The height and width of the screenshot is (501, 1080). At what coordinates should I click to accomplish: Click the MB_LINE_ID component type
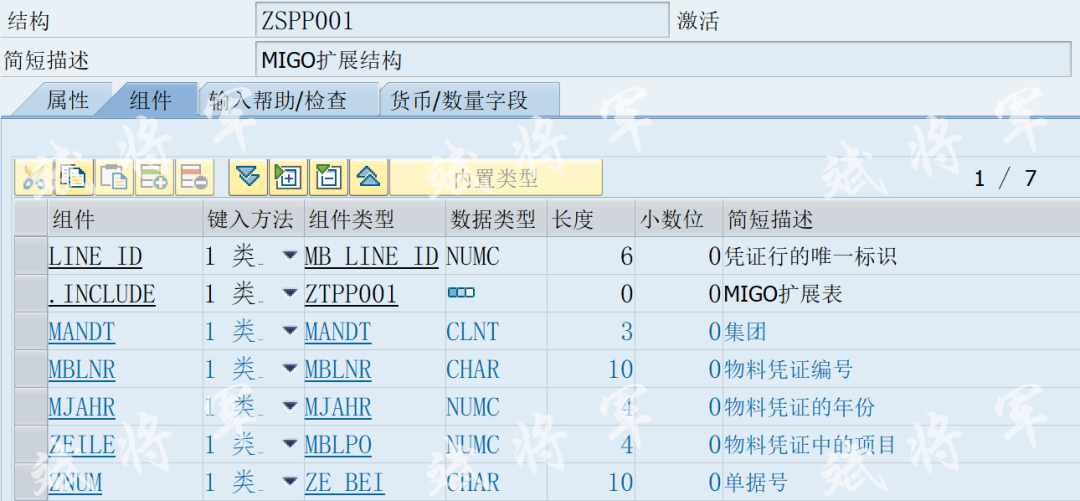click(x=372, y=257)
